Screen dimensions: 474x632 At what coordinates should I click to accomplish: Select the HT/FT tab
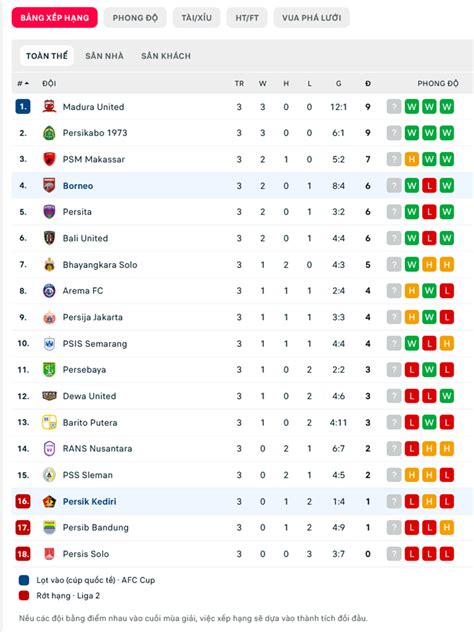247,18
